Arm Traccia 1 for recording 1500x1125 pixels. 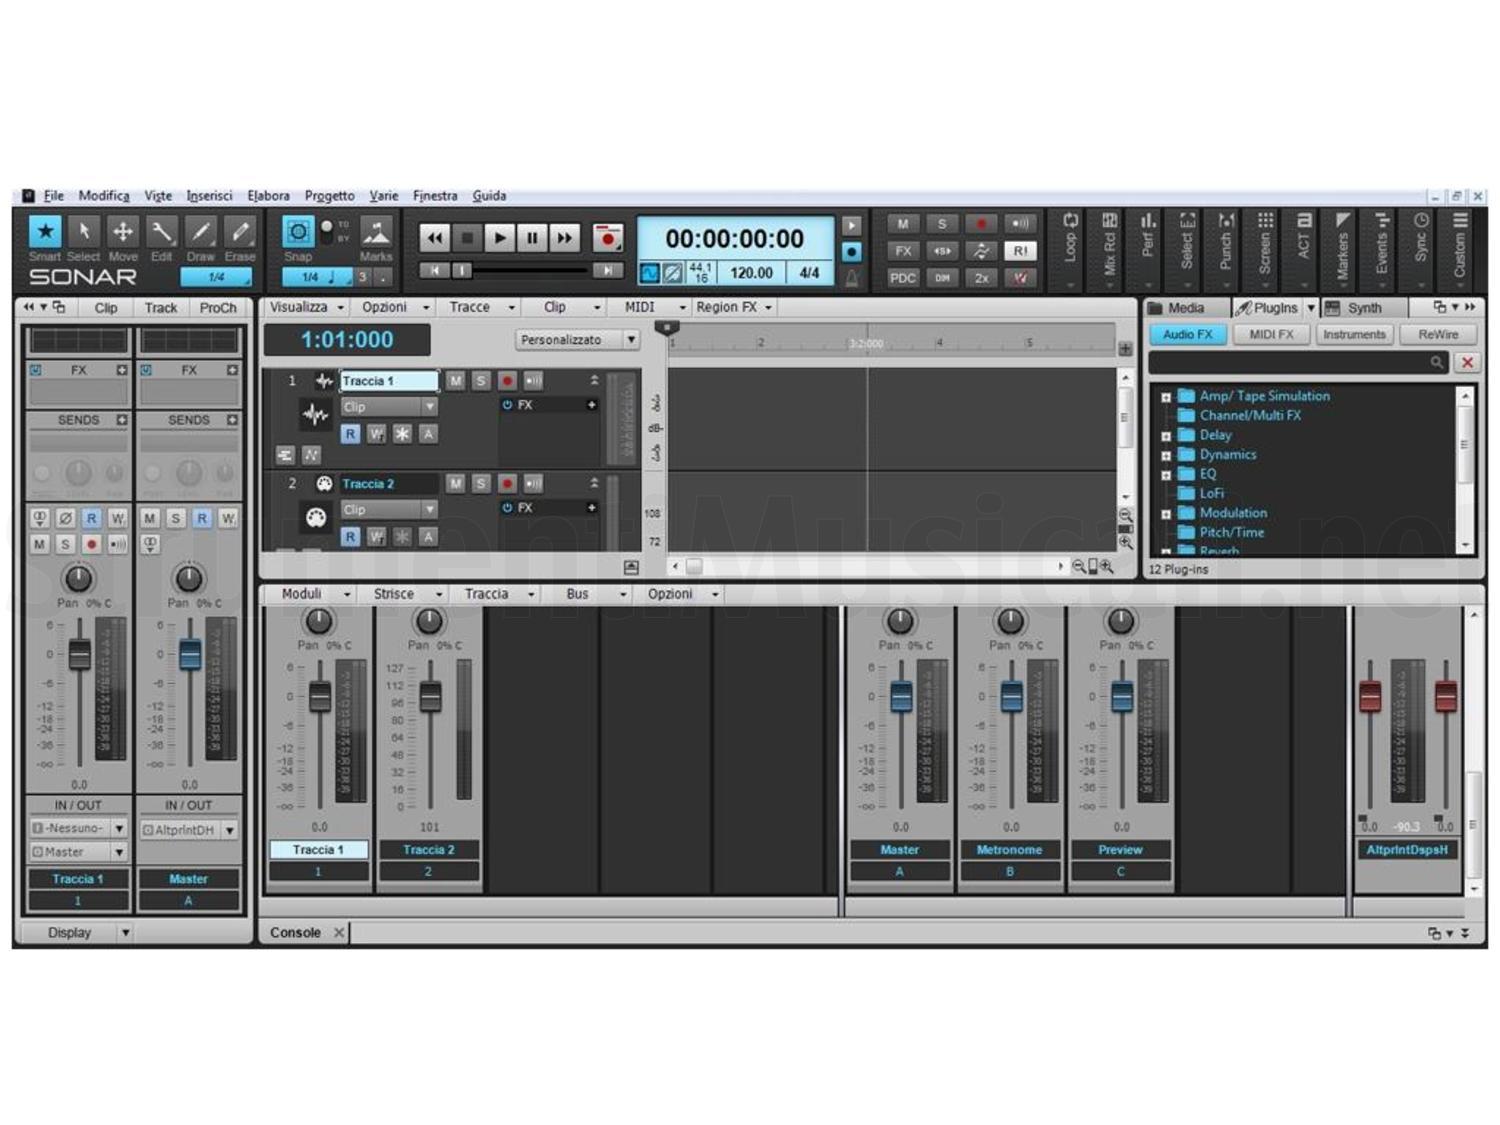point(507,381)
